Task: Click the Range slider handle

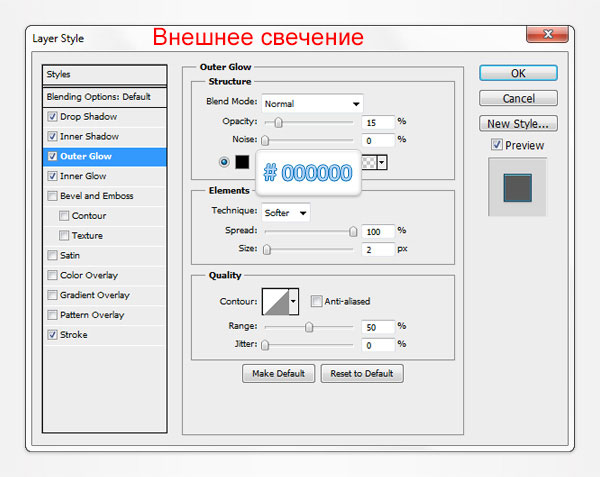Action: [309, 327]
